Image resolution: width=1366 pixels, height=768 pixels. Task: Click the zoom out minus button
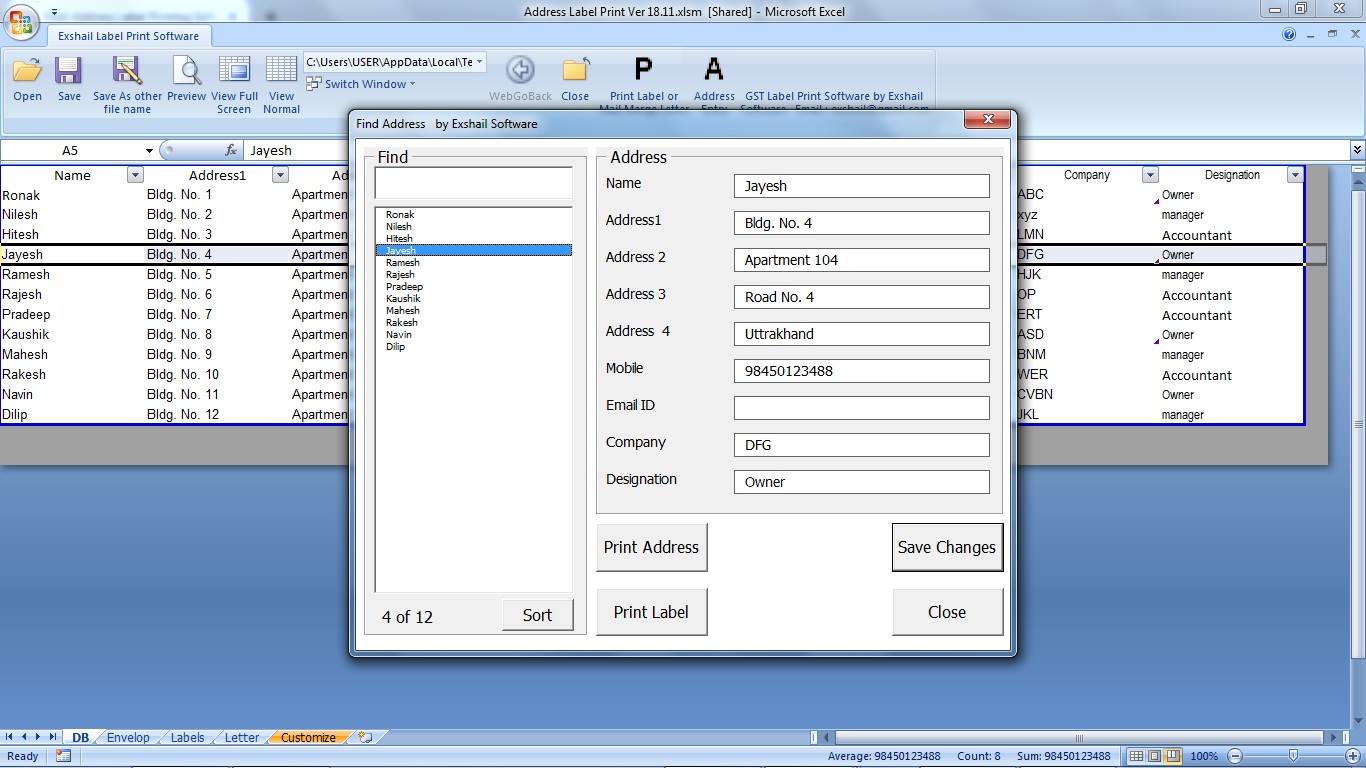click(x=1235, y=756)
